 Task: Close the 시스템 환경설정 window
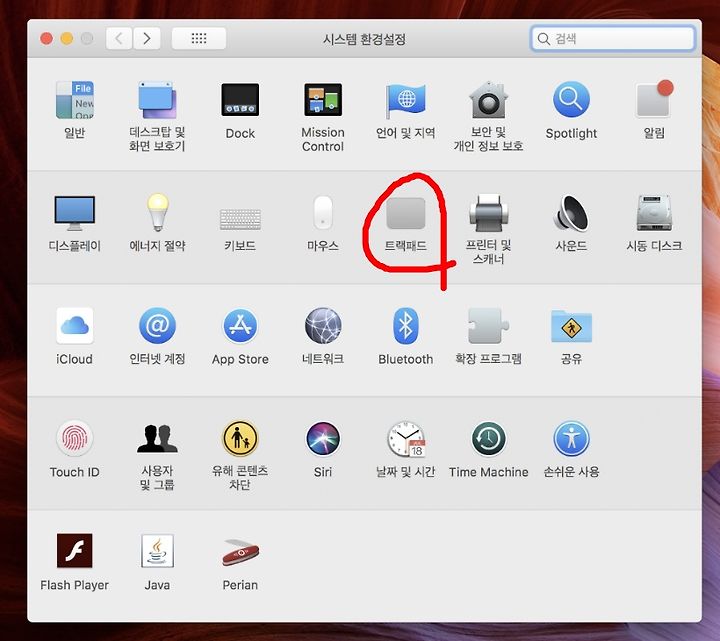click(x=46, y=39)
